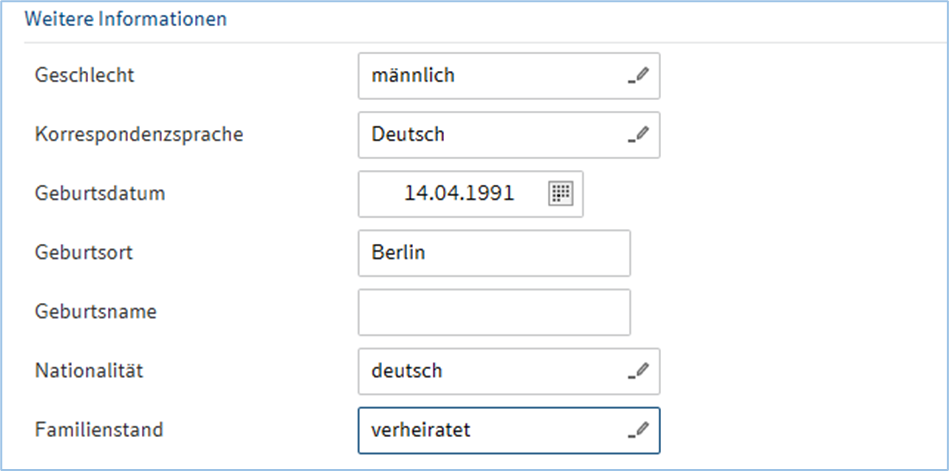Click the Familienstand label

pos(99,430)
